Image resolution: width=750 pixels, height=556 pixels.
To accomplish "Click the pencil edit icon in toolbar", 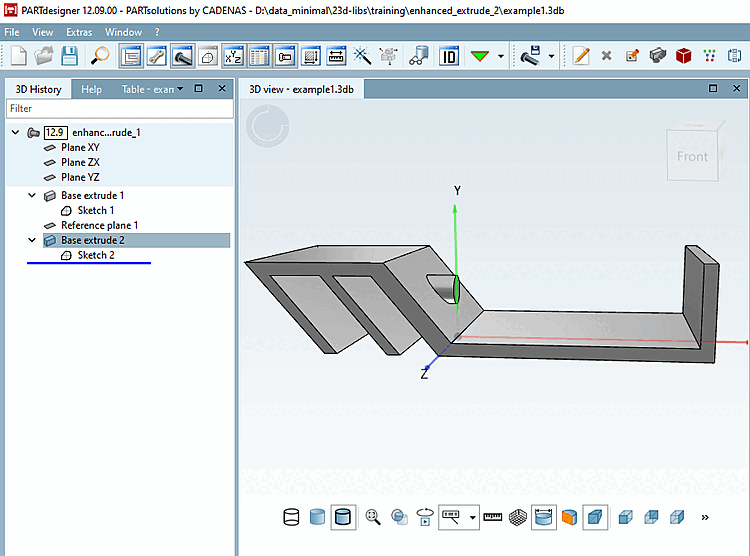I will pyautogui.click(x=581, y=55).
